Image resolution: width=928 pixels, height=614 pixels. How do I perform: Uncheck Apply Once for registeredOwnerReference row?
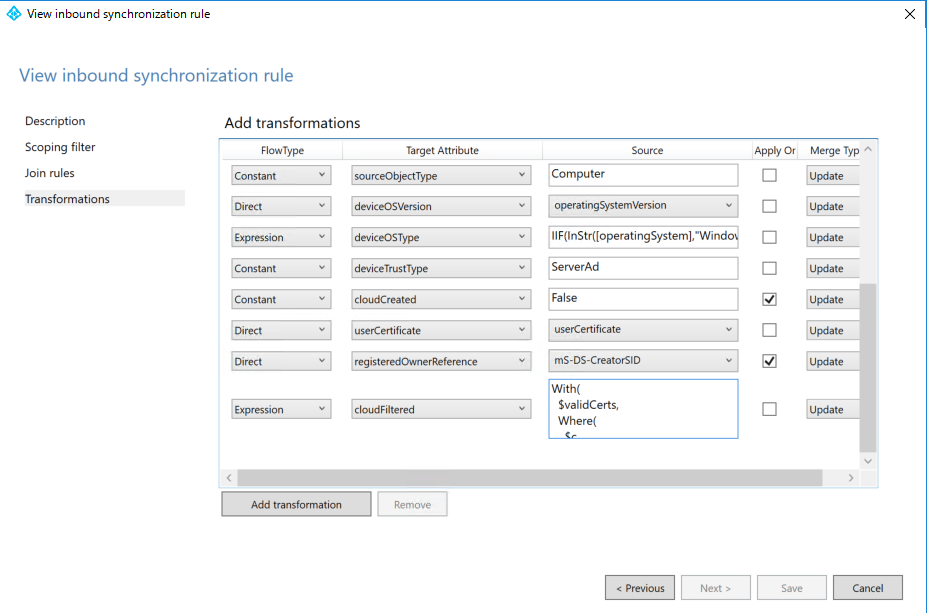pyautogui.click(x=769, y=361)
